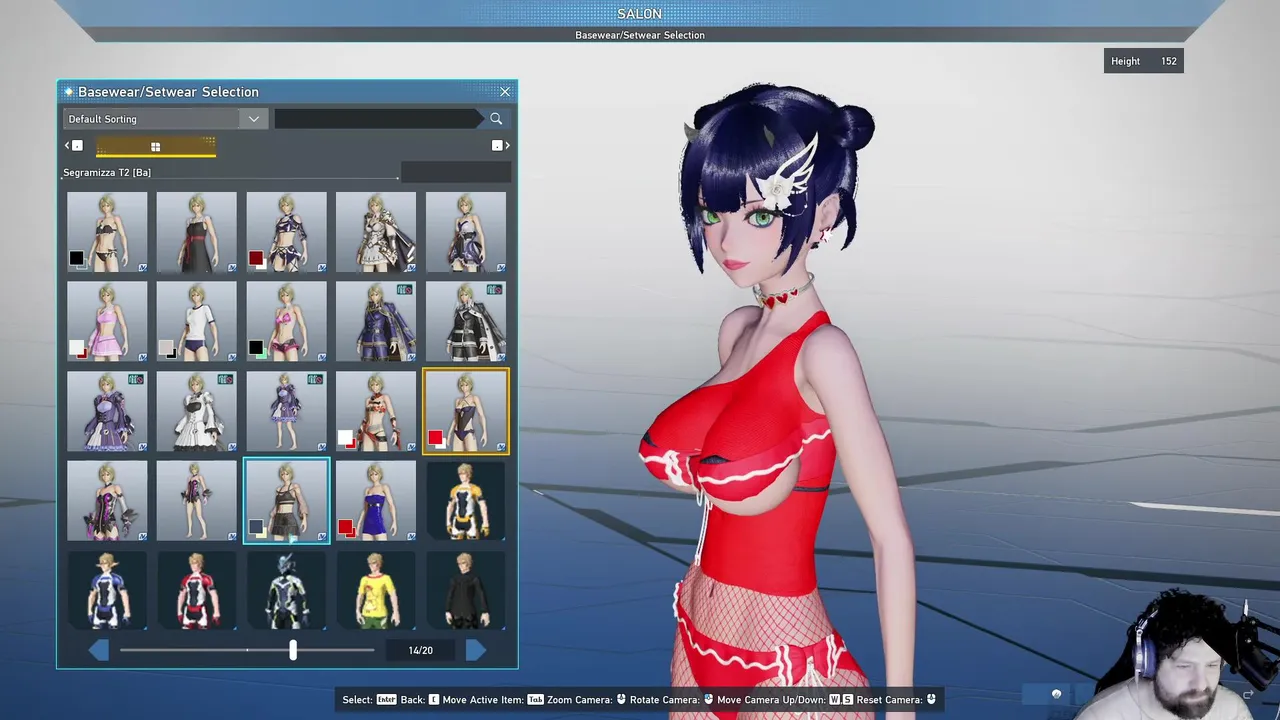Select the pink bikini thumbnail
Viewport: 1280px width, 720px height.
pyautogui.click(x=286, y=321)
